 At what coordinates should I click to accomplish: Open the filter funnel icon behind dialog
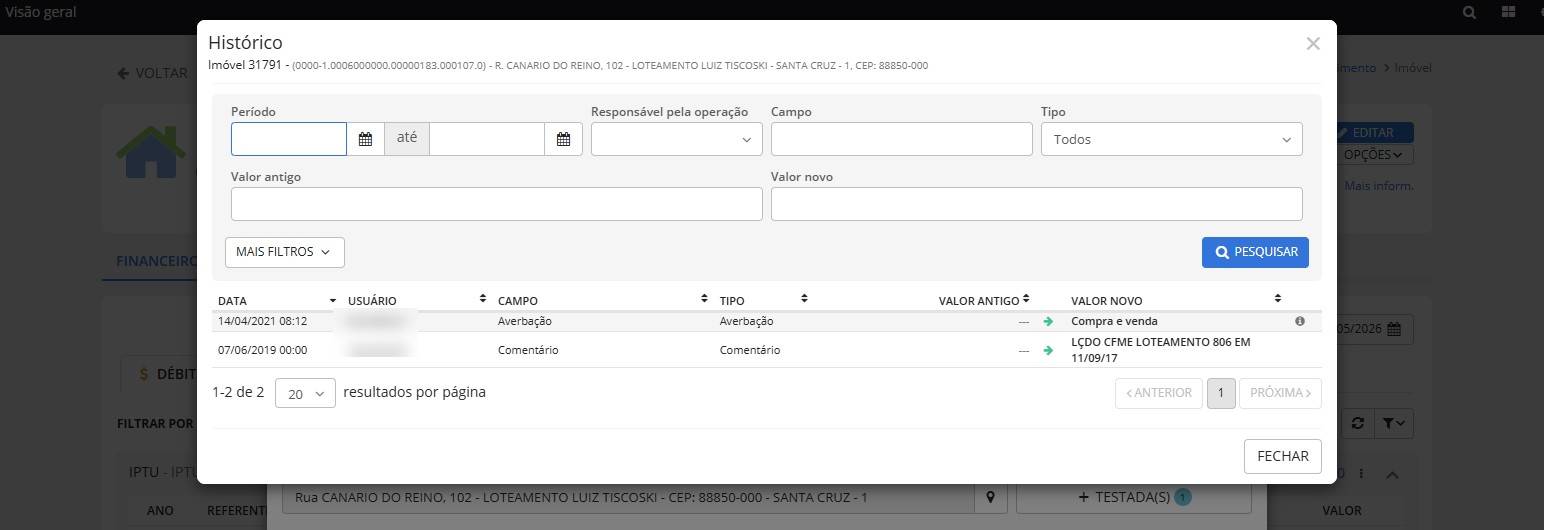click(x=1393, y=423)
